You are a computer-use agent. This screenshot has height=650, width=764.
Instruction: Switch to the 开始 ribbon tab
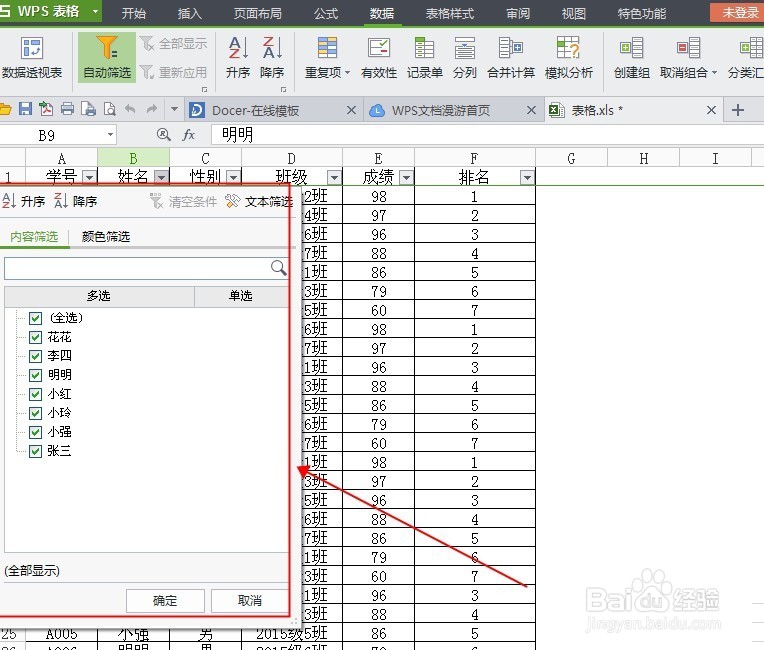click(x=134, y=13)
